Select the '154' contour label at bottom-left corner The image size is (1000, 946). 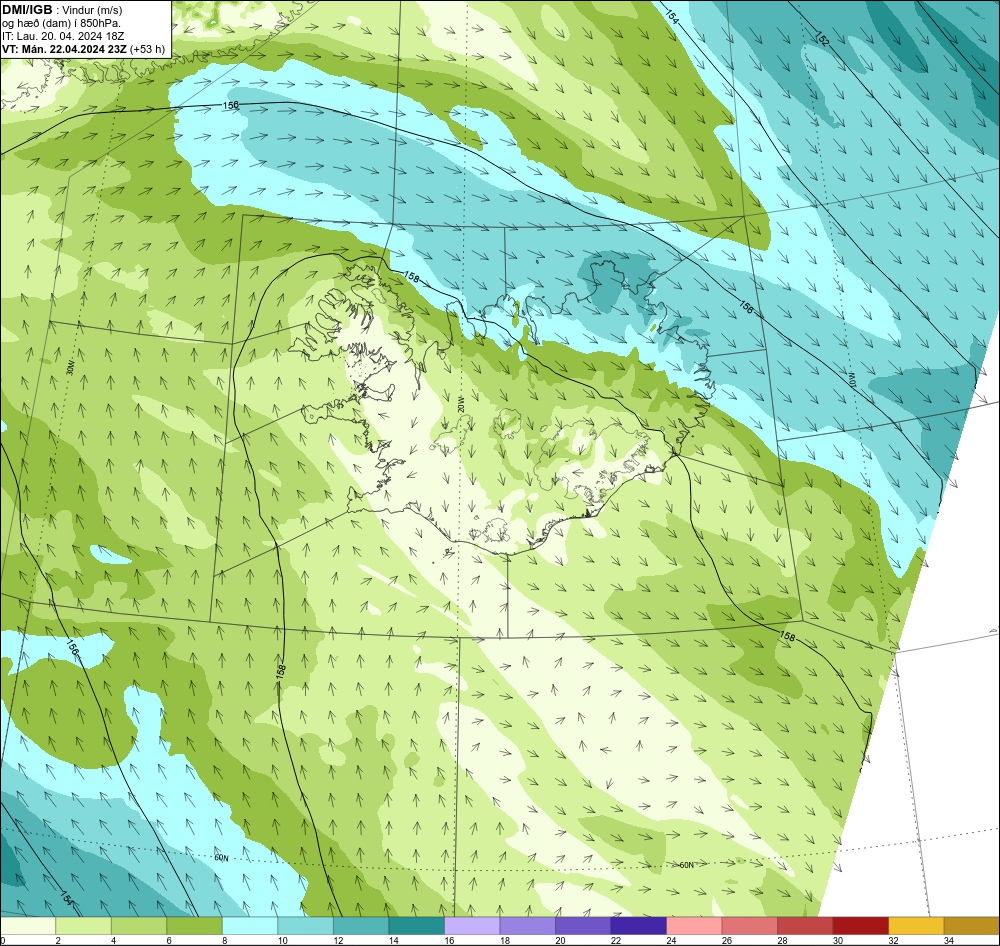(67, 897)
